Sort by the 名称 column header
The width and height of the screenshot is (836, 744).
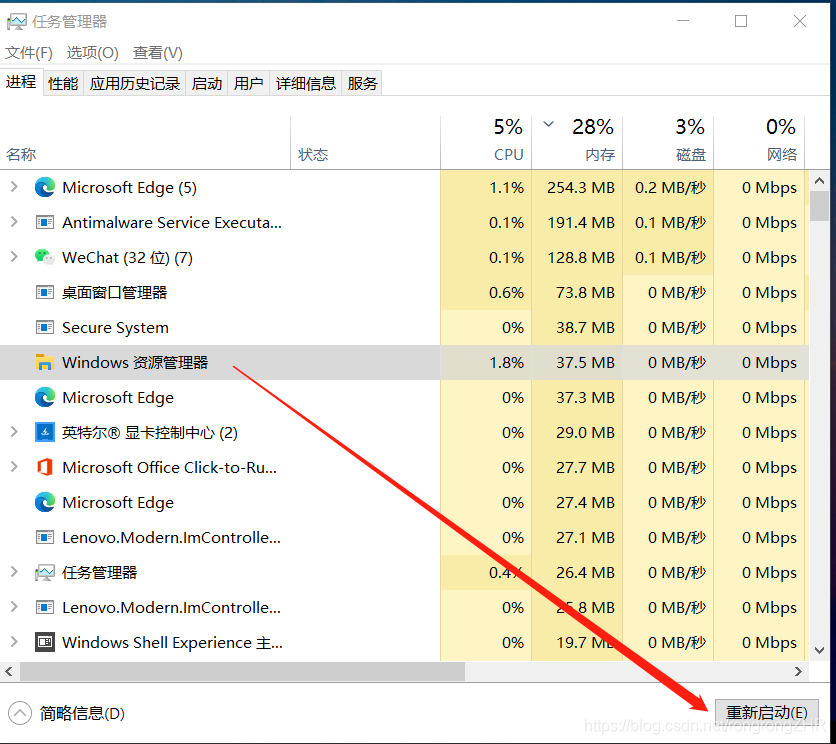pos(145,142)
